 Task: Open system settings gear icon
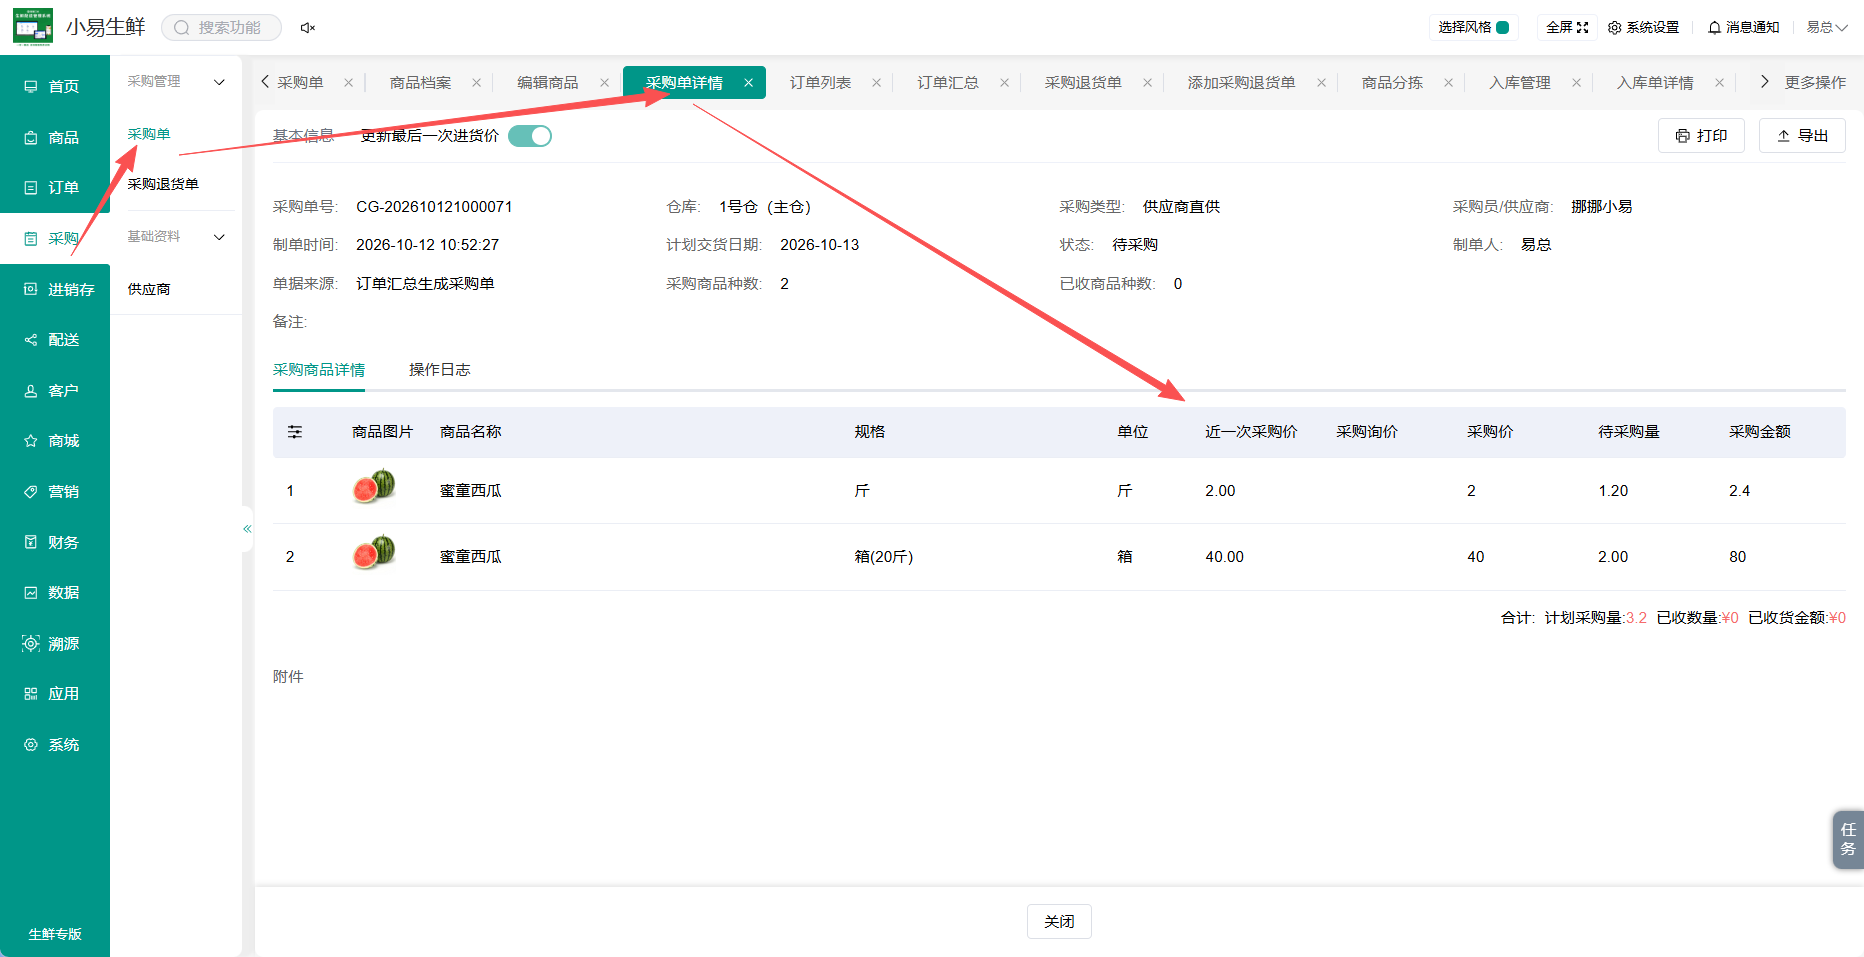(x=1614, y=28)
